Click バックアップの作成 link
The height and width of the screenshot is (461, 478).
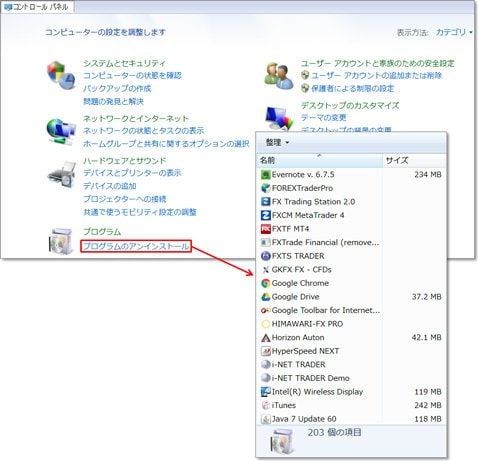tap(117, 89)
